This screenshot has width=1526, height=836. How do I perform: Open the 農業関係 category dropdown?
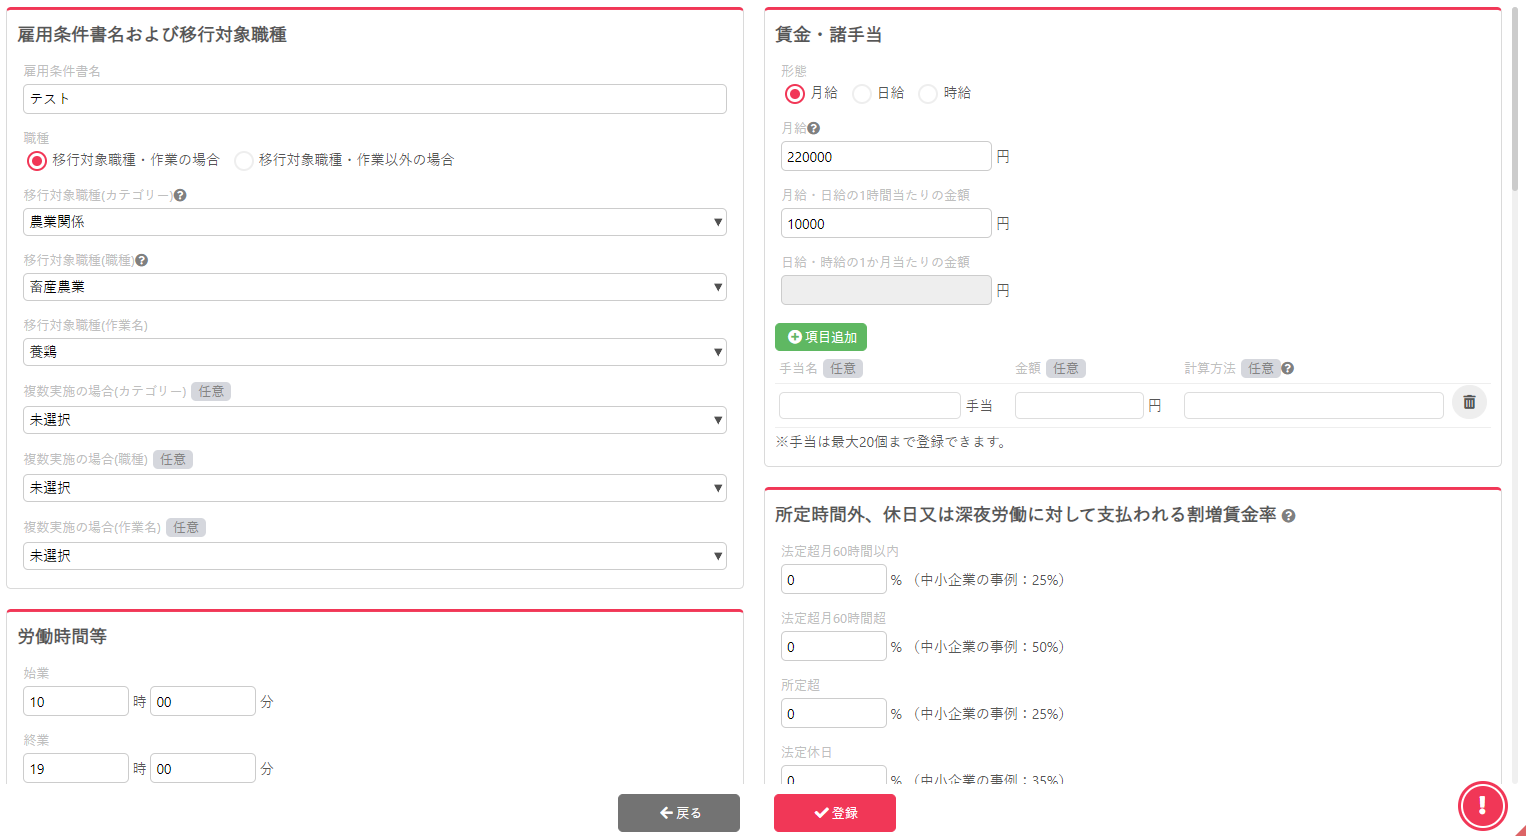coord(374,222)
